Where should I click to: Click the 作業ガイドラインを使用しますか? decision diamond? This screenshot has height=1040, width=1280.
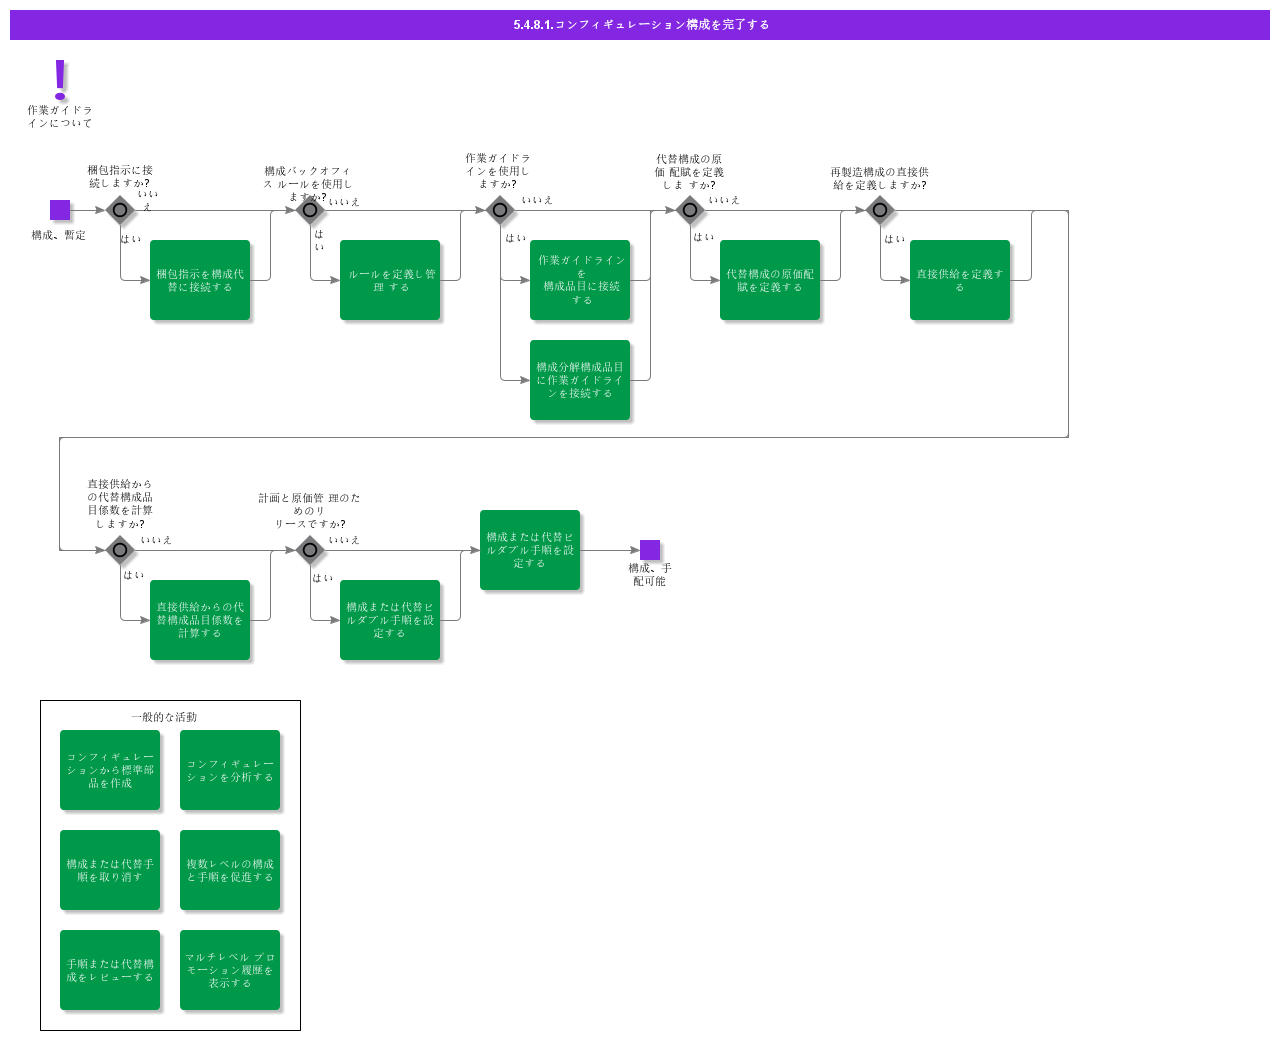(499, 210)
